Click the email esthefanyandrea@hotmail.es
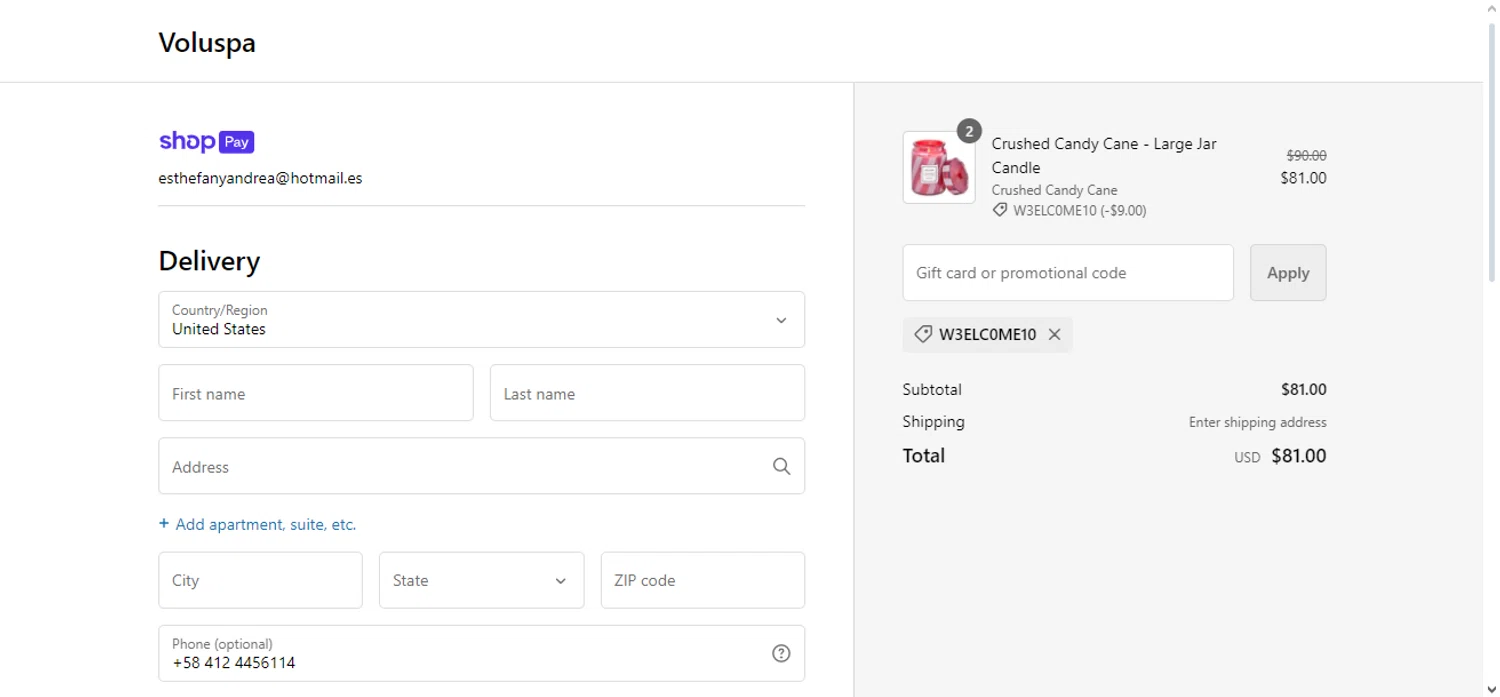The width and height of the screenshot is (1500, 697). (260, 178)
